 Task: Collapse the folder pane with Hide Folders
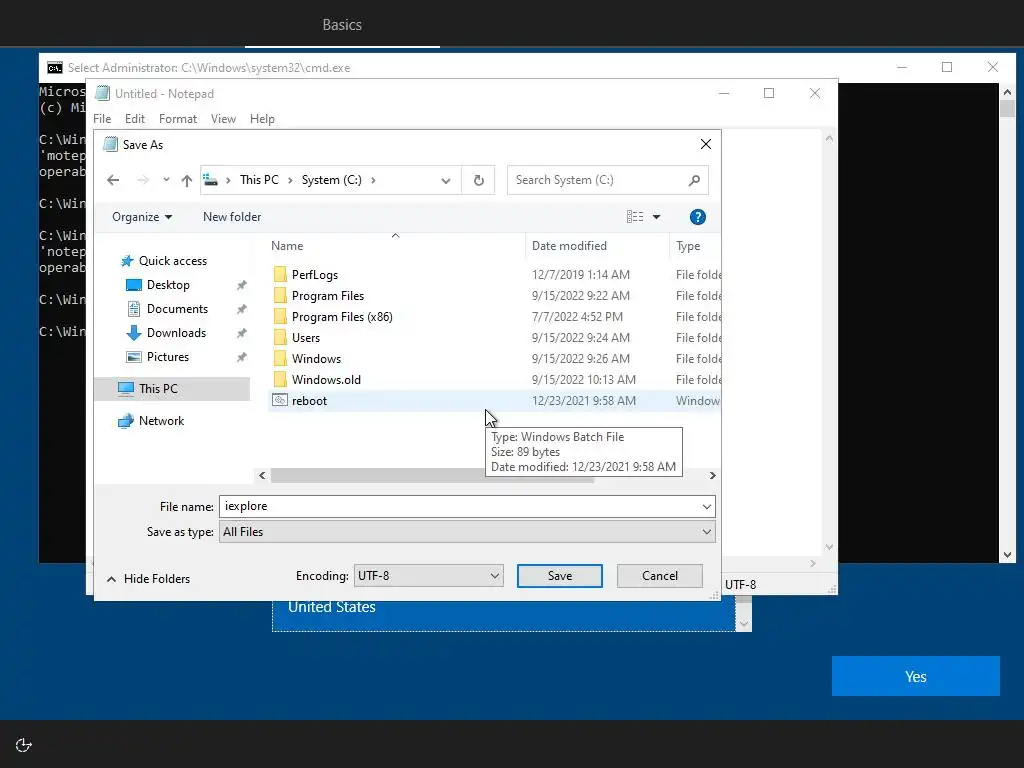click(148, 579)
